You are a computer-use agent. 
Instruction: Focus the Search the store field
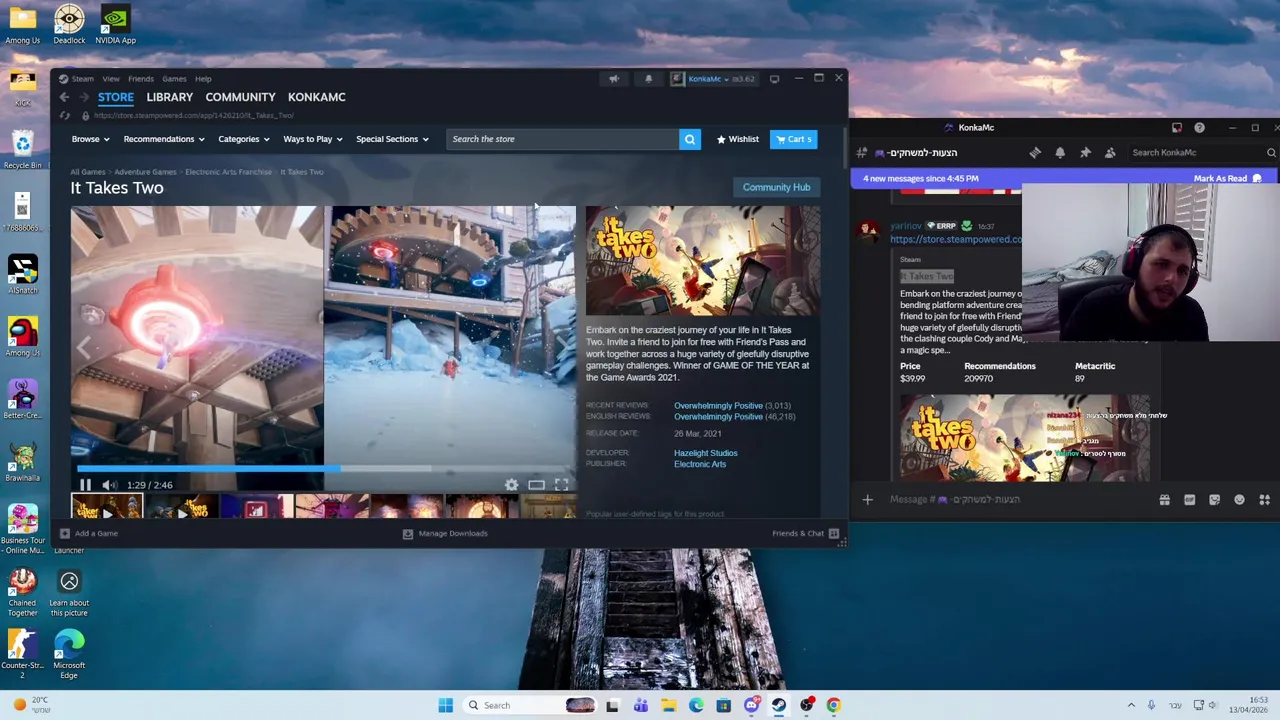coord(562,139)
